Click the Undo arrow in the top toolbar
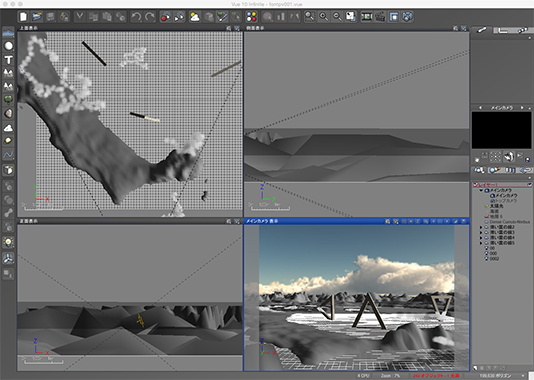 [136, 16]
